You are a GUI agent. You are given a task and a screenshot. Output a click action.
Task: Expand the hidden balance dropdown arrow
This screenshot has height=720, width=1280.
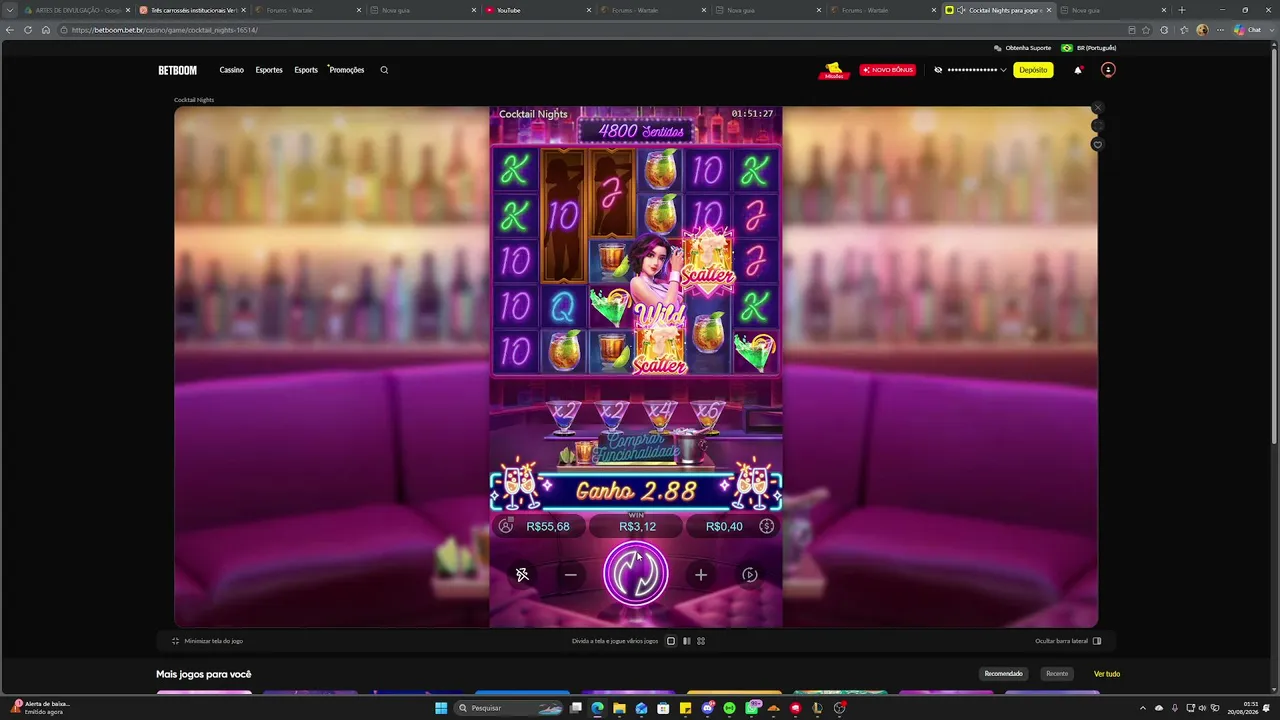1003,70
